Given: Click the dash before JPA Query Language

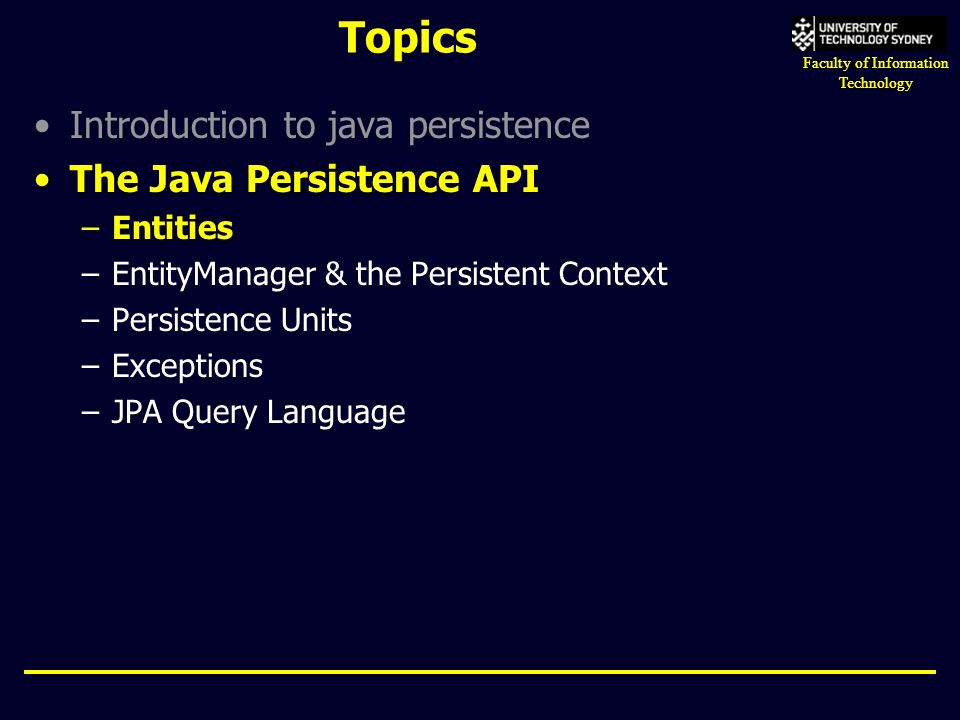Looking at the screenshot, I should pyautogui.click(x=90, y=413).
